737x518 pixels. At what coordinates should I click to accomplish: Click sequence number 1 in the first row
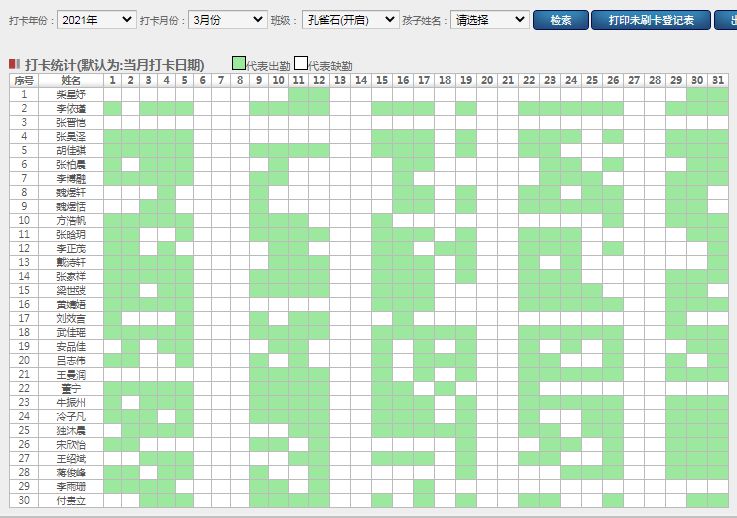click(24, 94)
